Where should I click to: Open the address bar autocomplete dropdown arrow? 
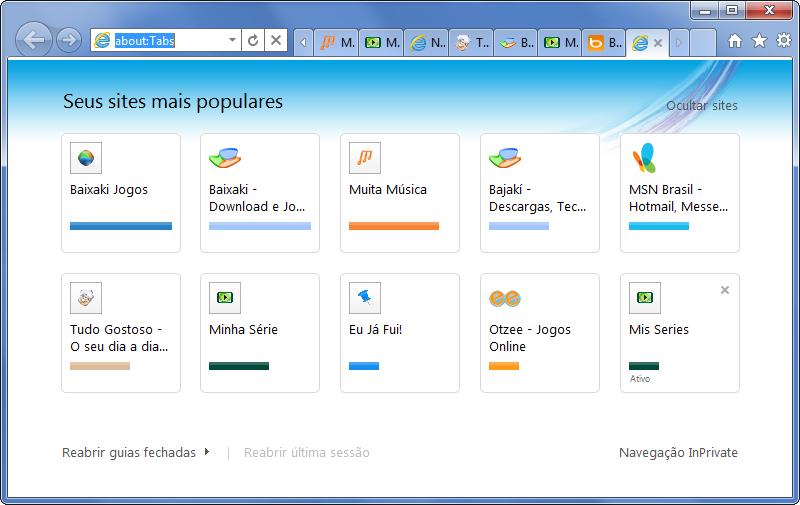[232, 40]
